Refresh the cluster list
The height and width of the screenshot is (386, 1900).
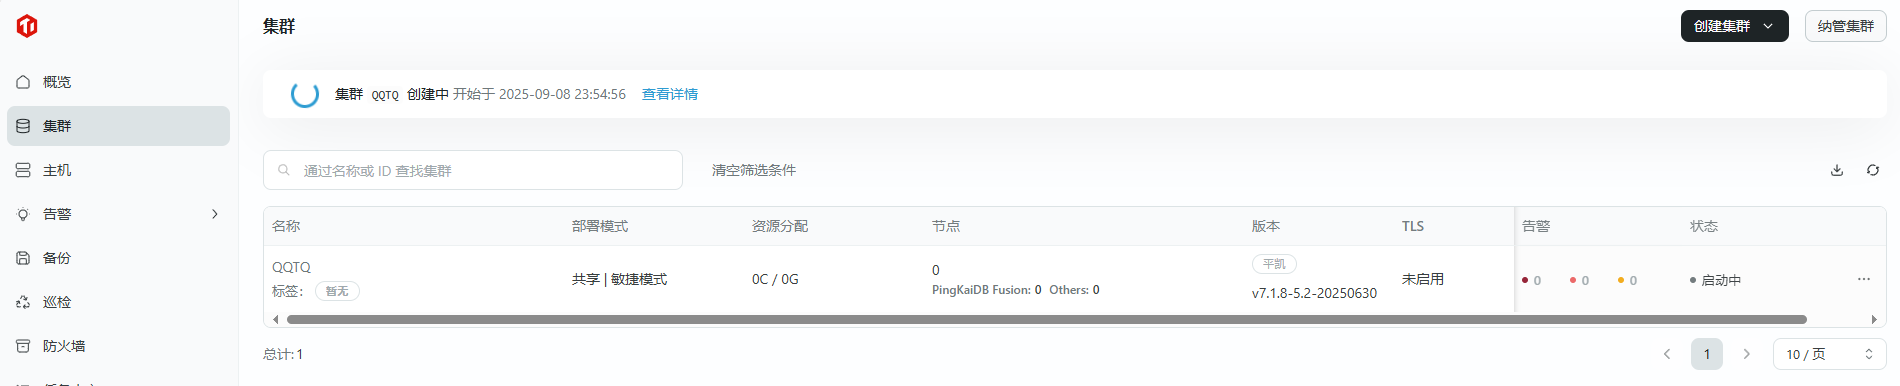tap(1873, 170)
